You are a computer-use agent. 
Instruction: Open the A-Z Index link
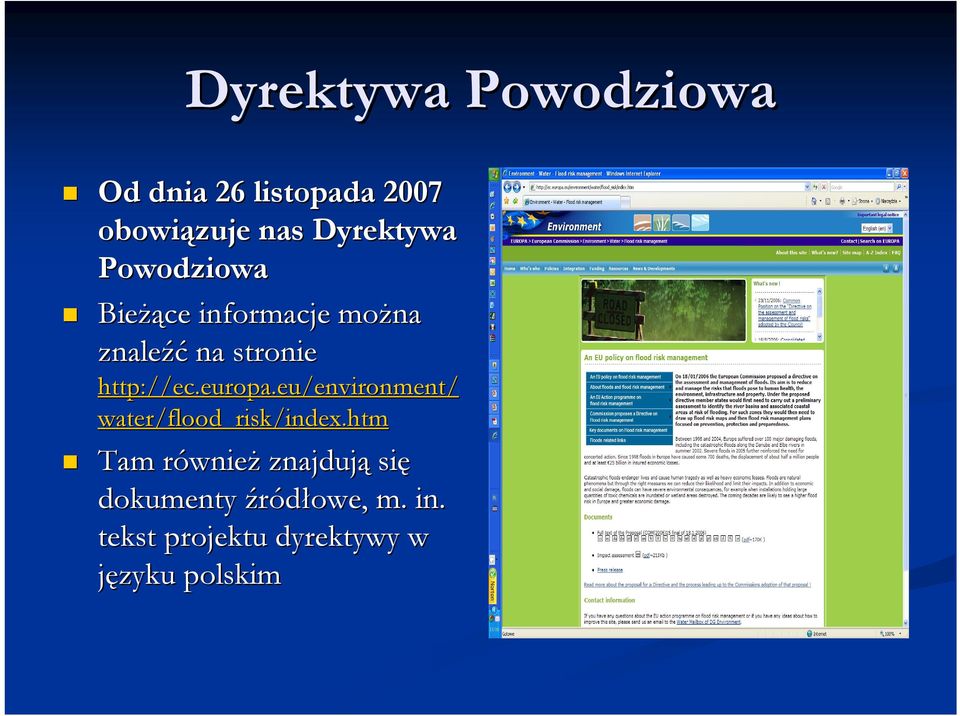coord(876,252)
